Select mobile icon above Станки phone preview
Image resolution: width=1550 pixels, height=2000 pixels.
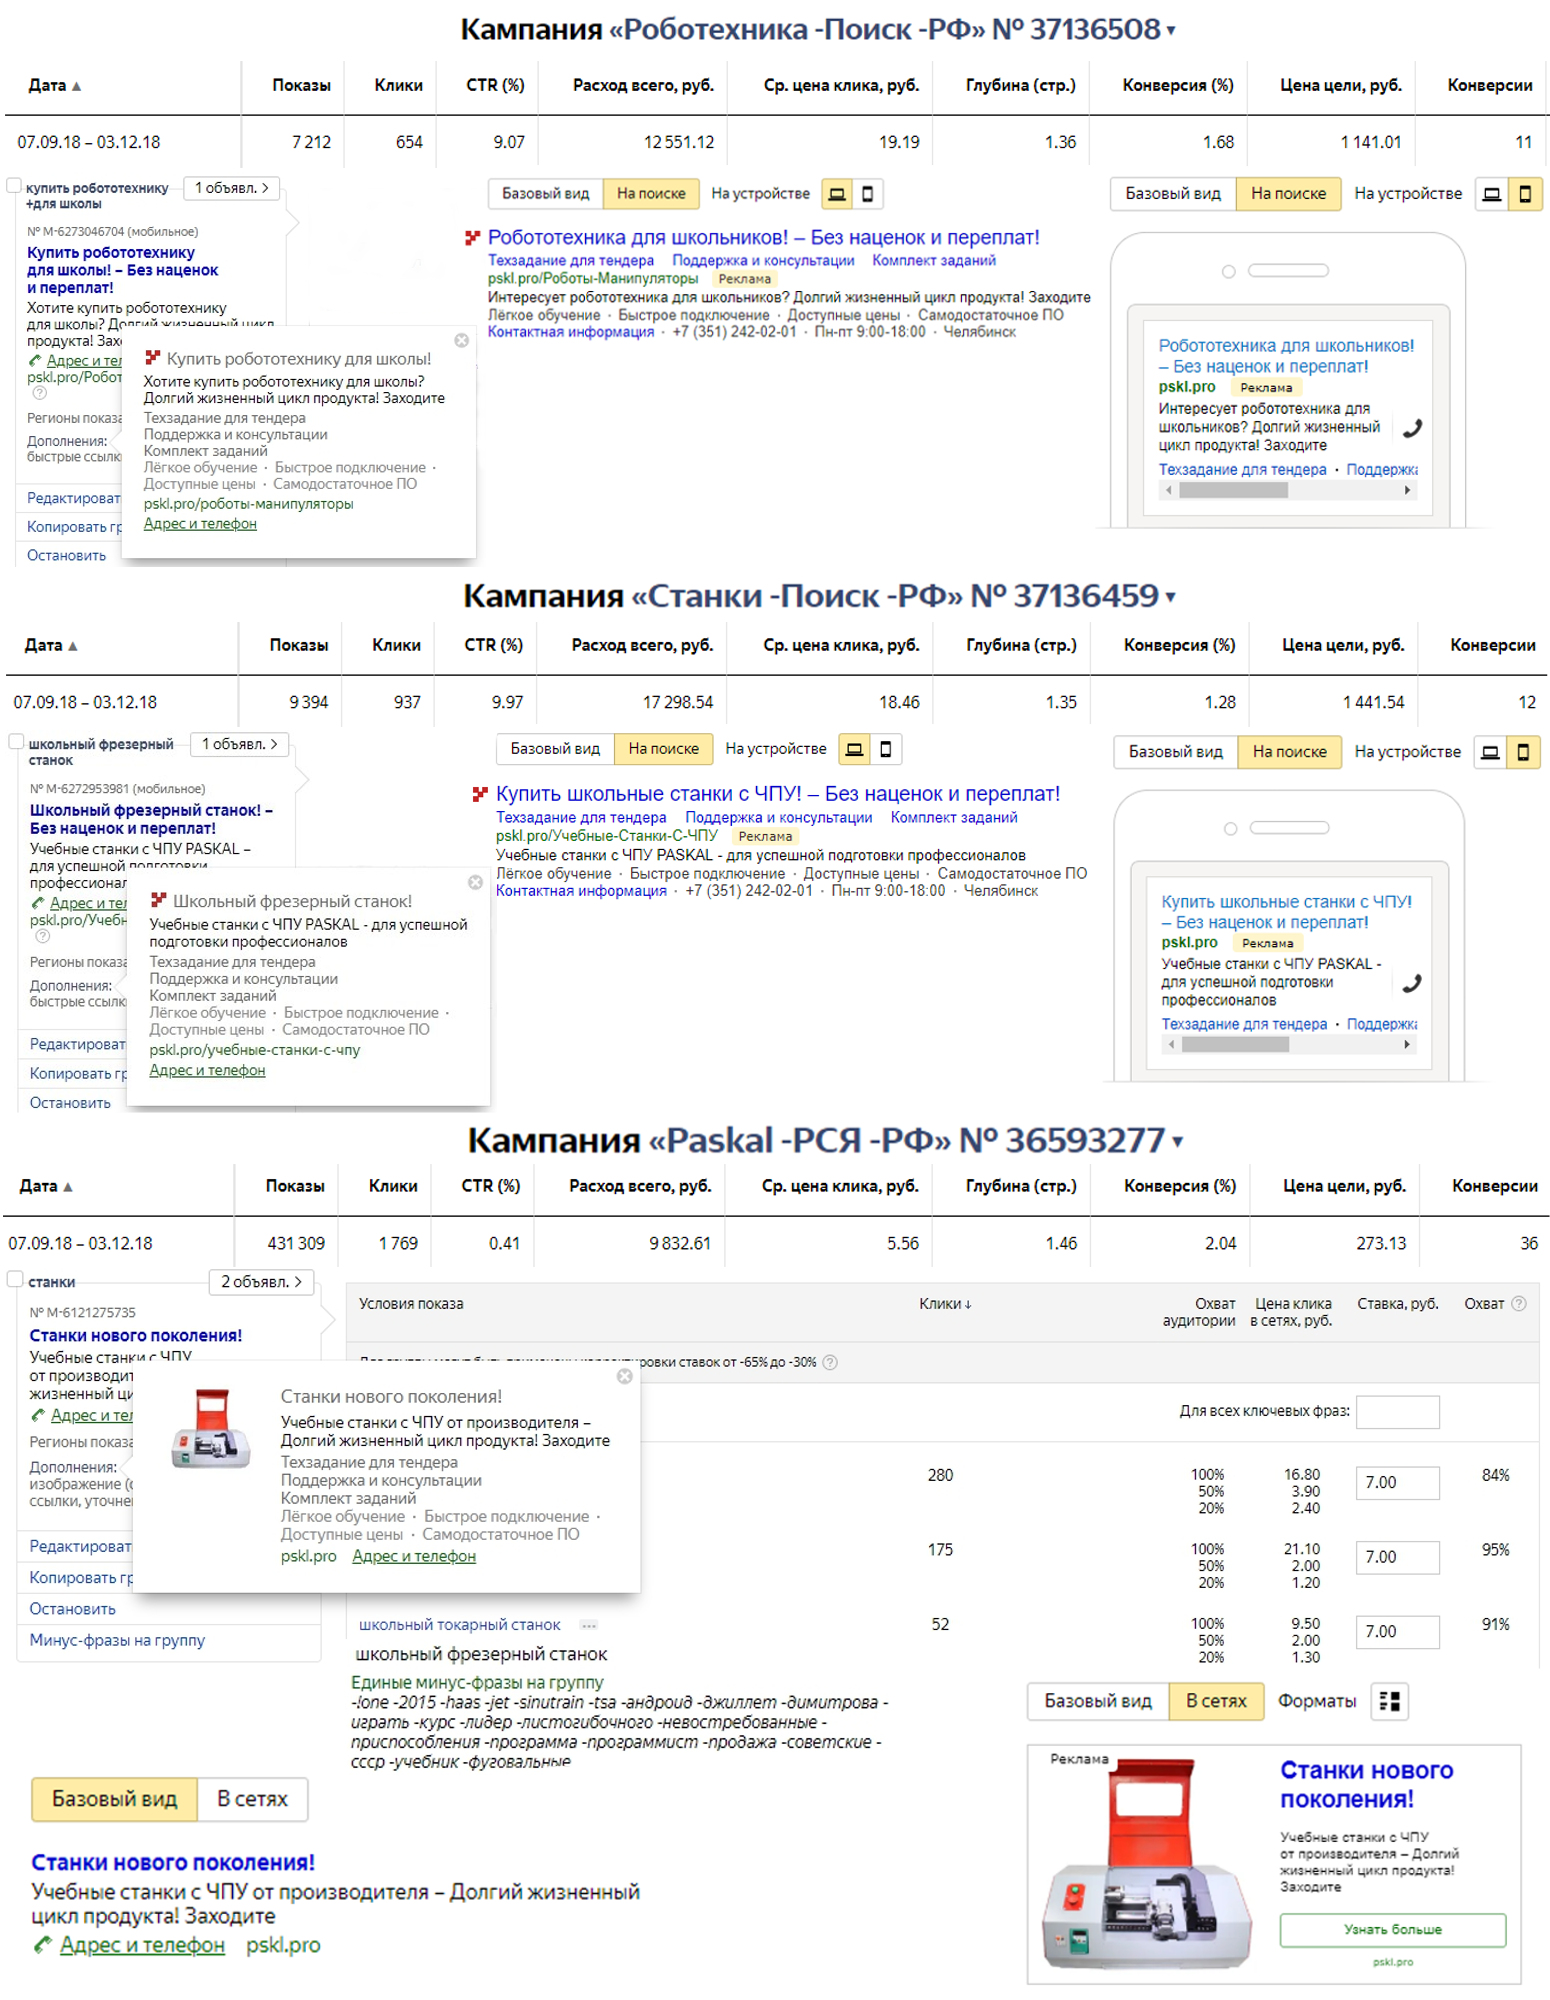click(x=1524, y=752)
